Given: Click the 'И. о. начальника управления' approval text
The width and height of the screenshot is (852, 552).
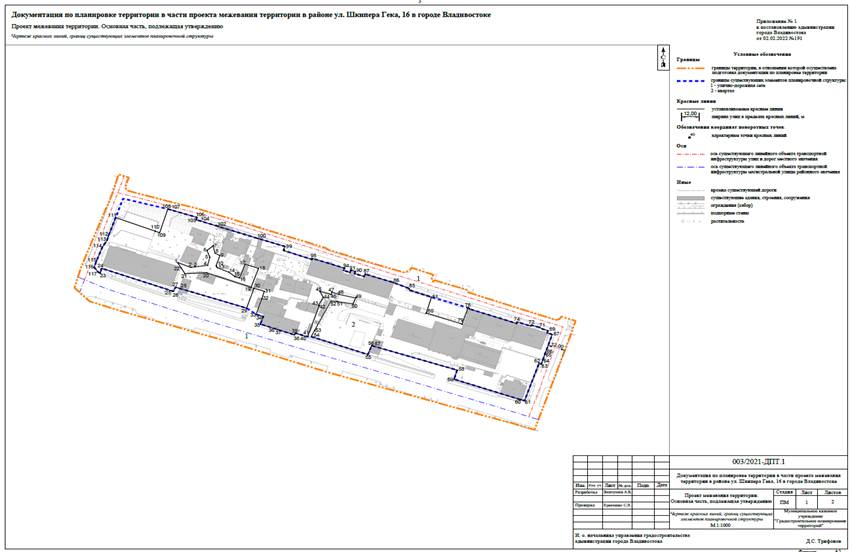Looking at the screenshot, I should [632, 538].
